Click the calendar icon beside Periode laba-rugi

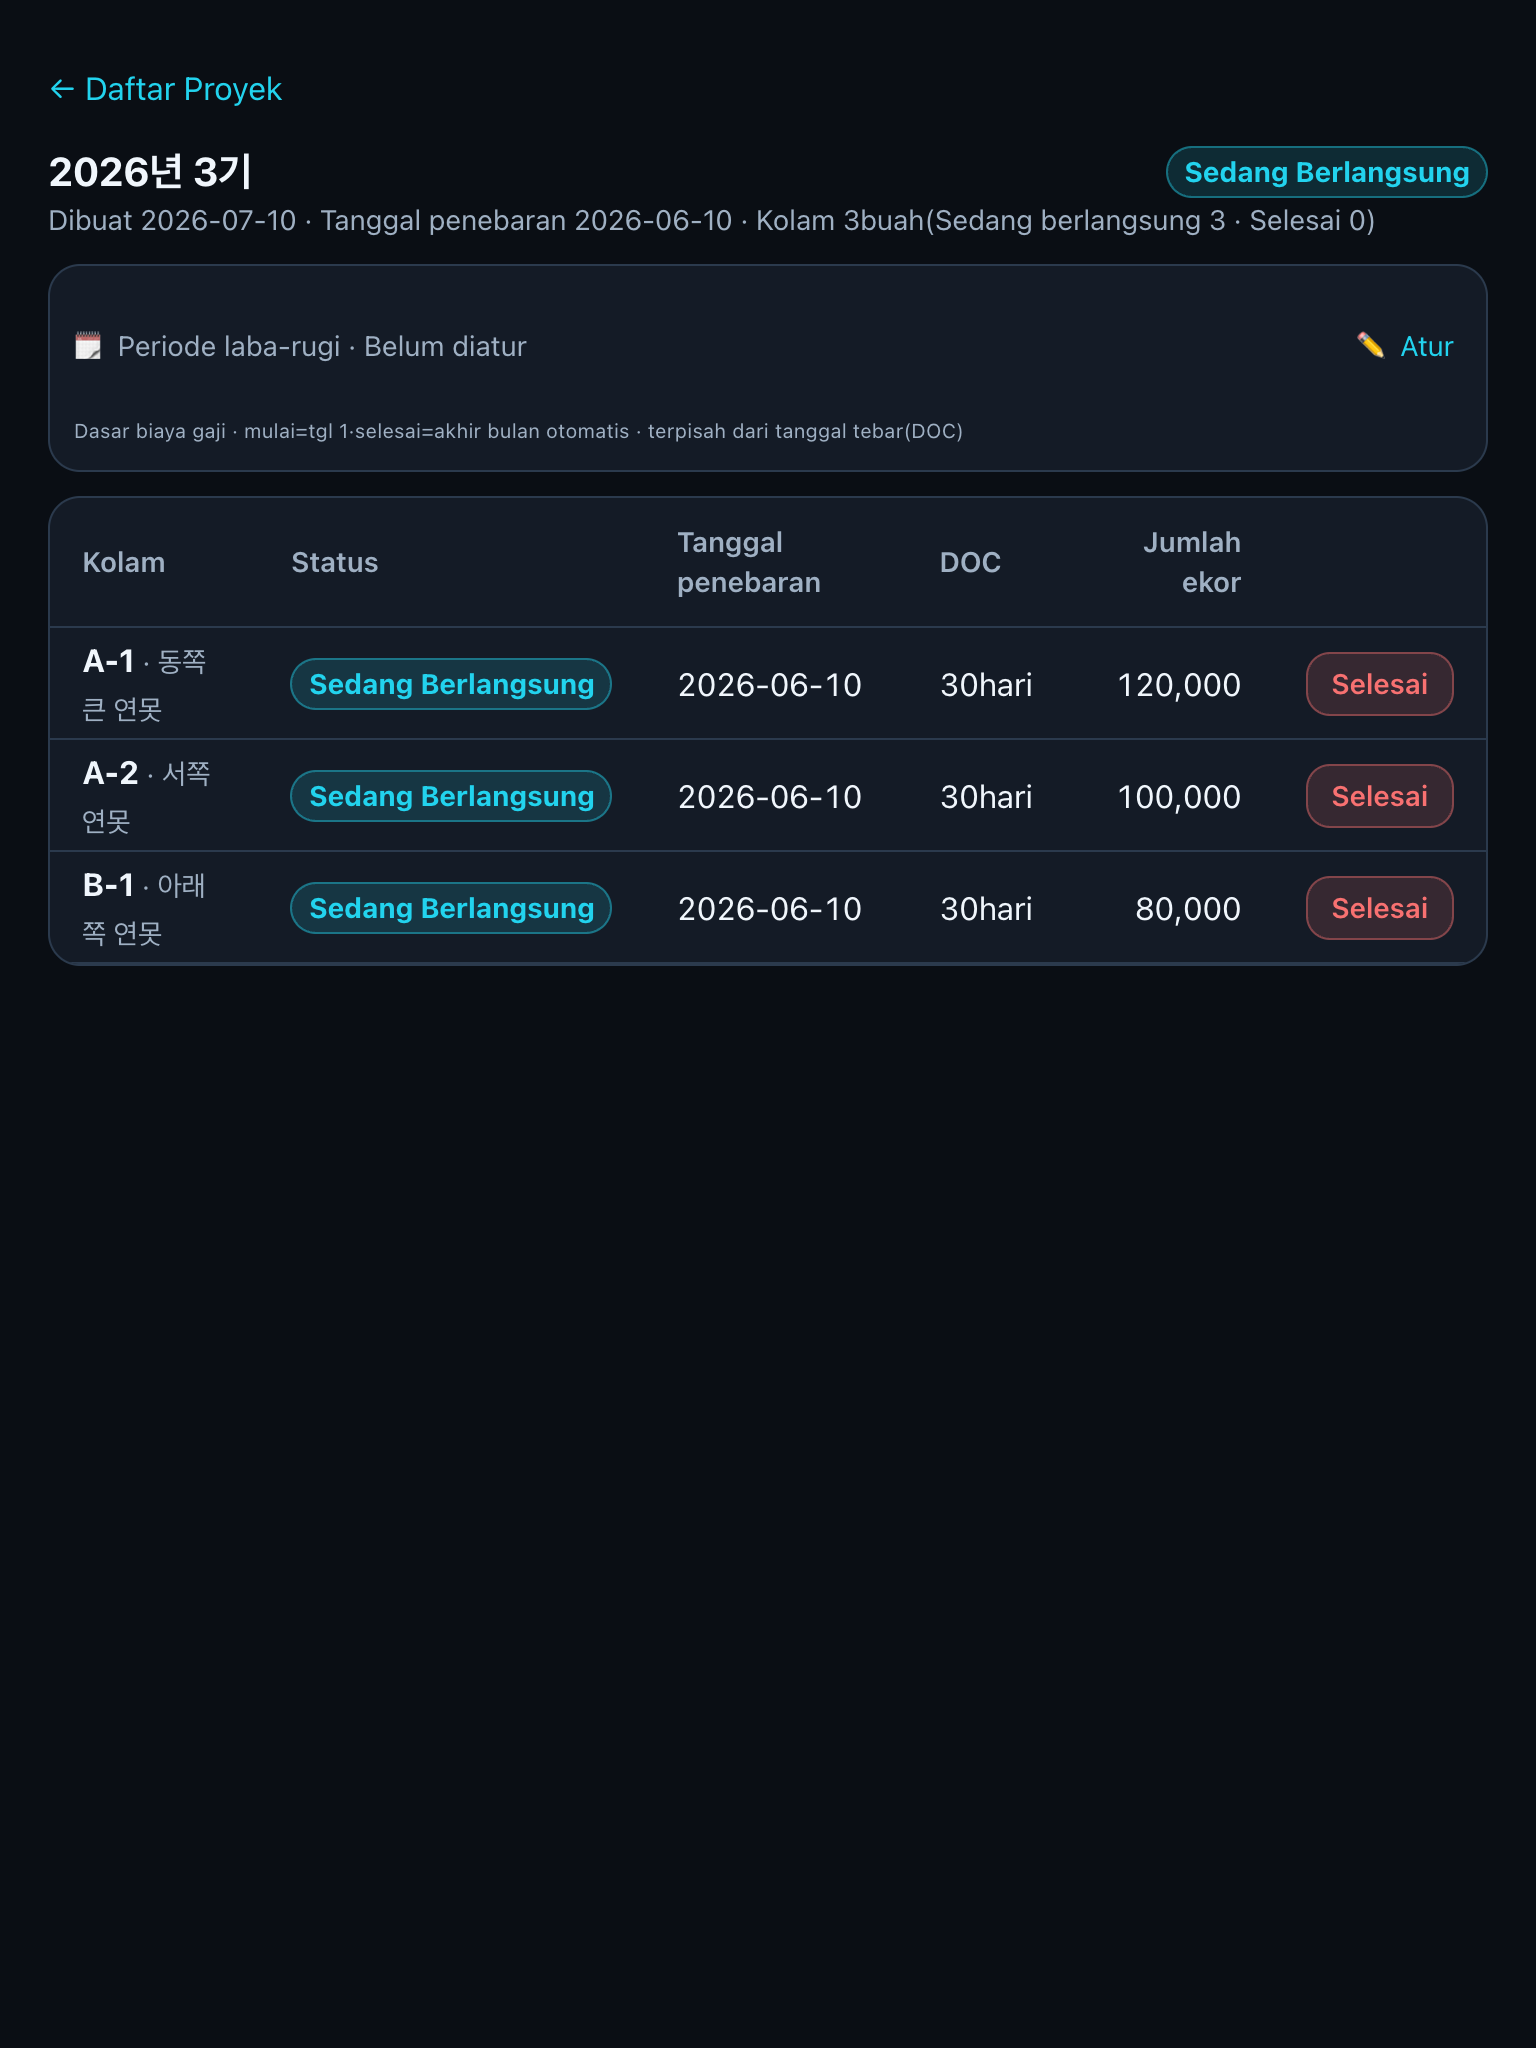pyautogui.click(x=88, y=346)
